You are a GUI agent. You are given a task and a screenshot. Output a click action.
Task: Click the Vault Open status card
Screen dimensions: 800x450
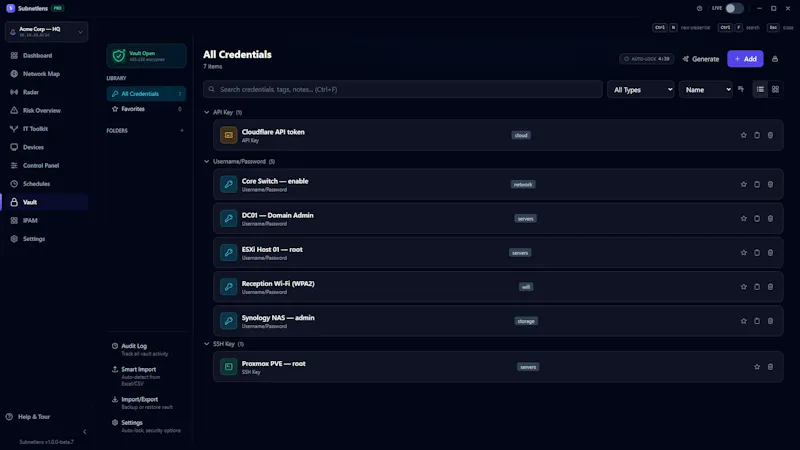146,56
